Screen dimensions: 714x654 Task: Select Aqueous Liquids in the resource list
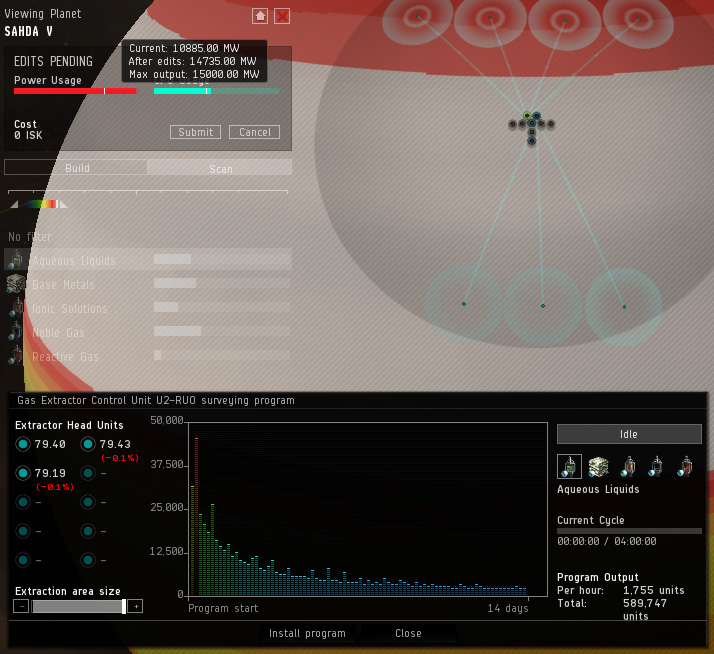(148, 260)
